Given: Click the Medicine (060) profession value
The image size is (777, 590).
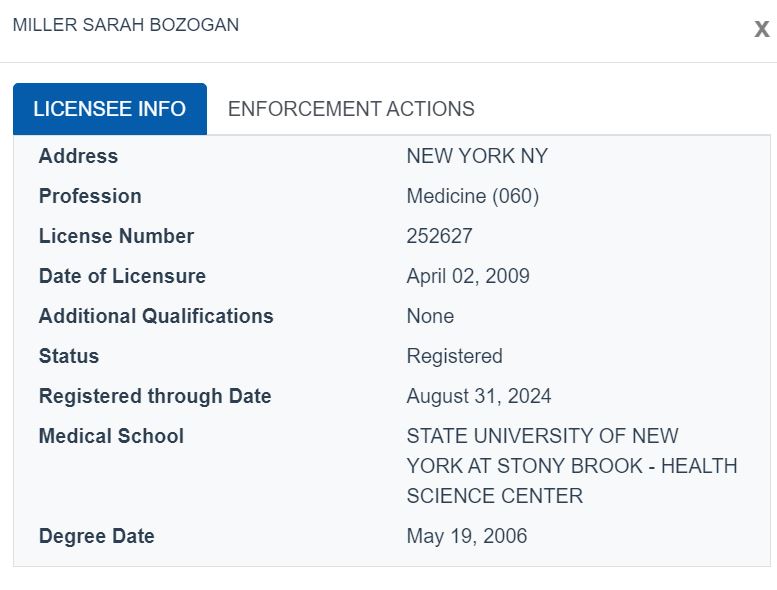Looking at the screenshot, I should point(473,196).
